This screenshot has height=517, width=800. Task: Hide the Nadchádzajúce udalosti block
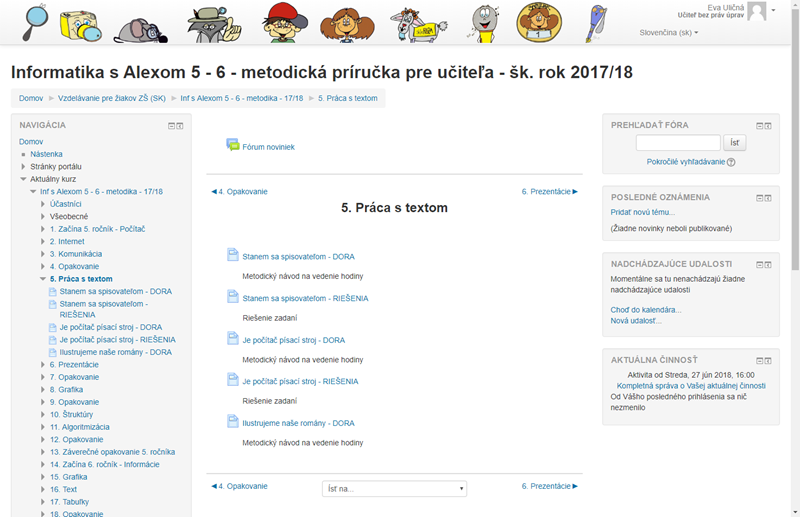coord(759,265)
